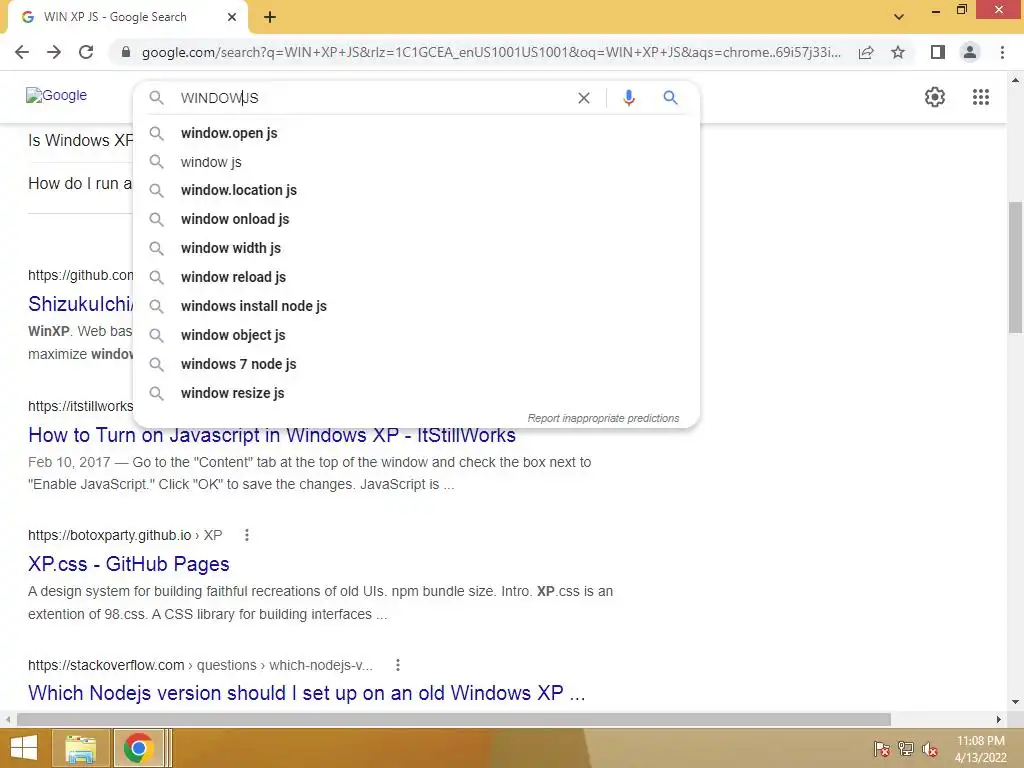This screenshot has height=768, width=1024.
Task: Click the lock icon in the address bar
Action: (x=126, y=52)
